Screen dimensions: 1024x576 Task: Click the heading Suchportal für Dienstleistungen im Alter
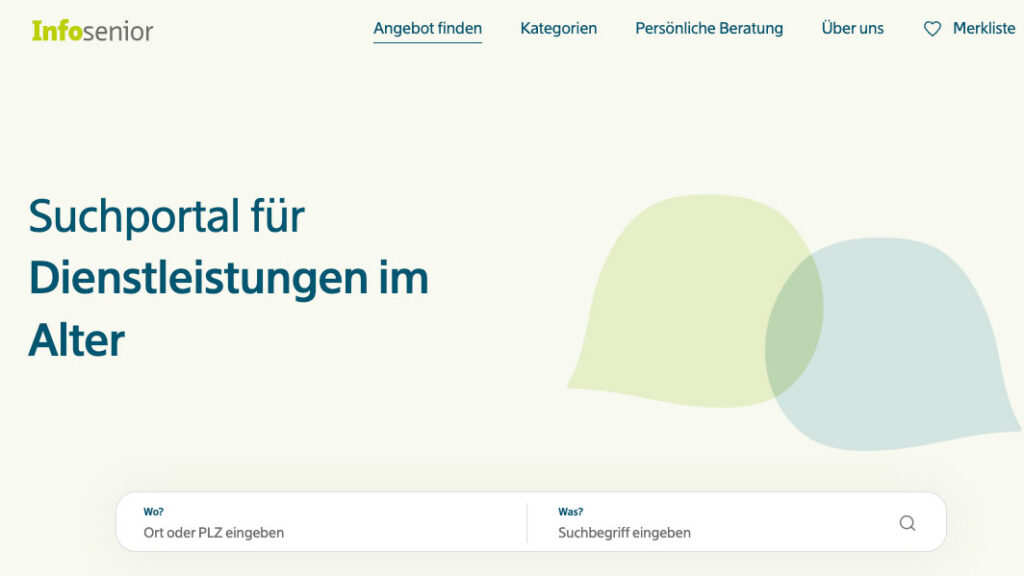click(229, 278)
